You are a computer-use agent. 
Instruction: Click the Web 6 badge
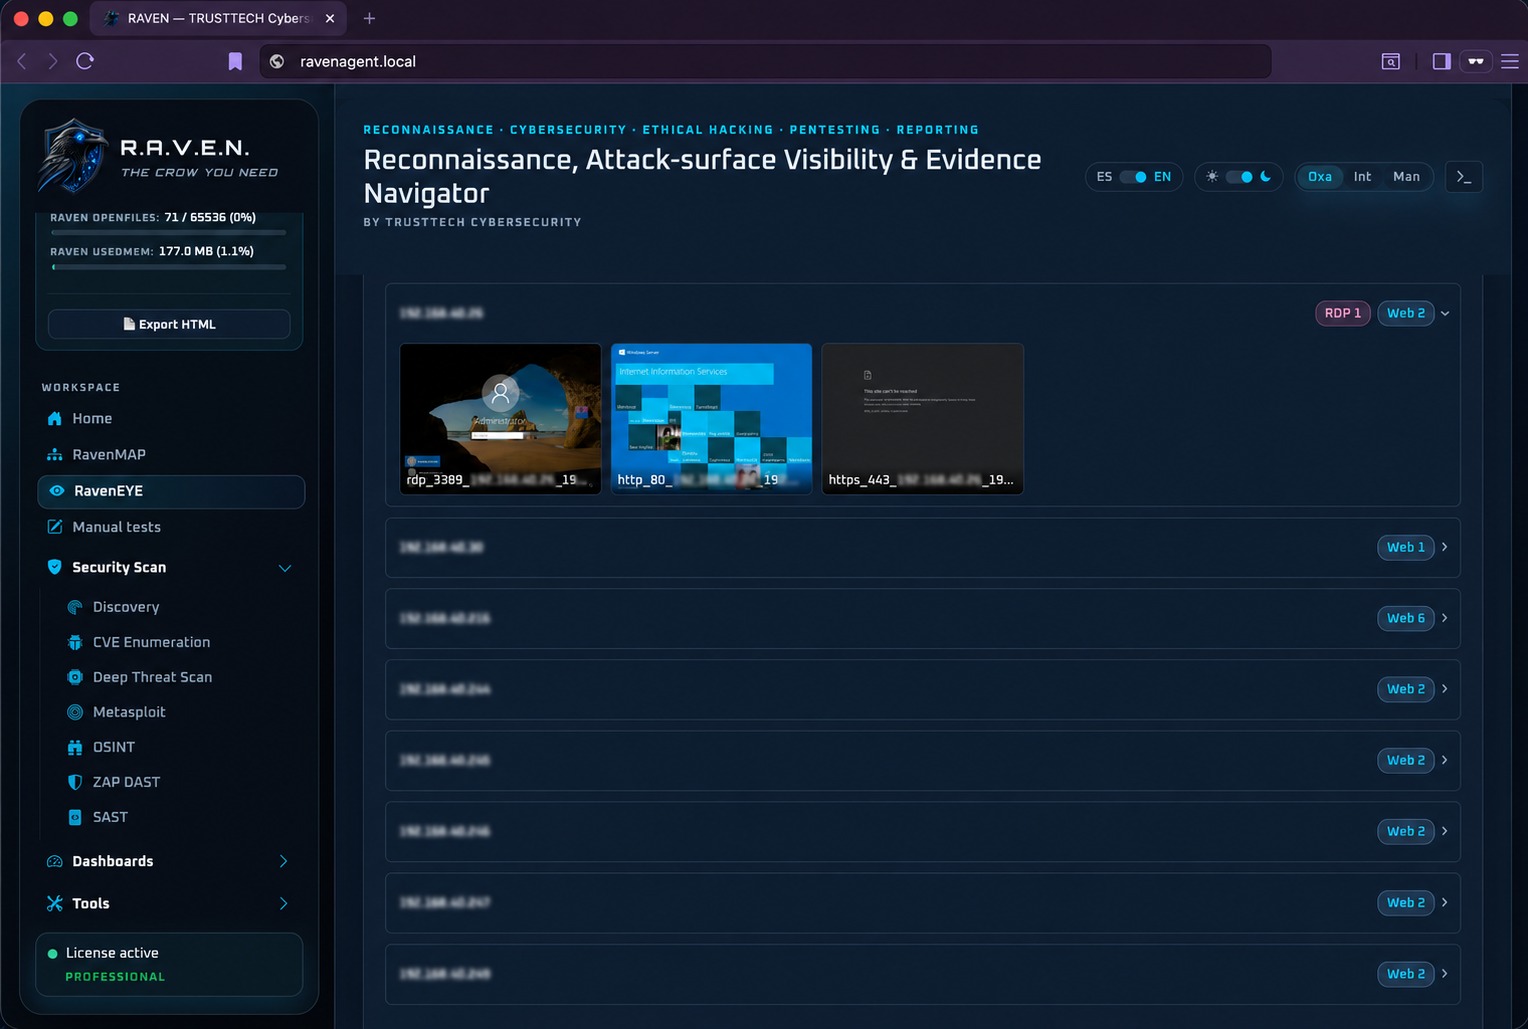(x=1406, y=618)
